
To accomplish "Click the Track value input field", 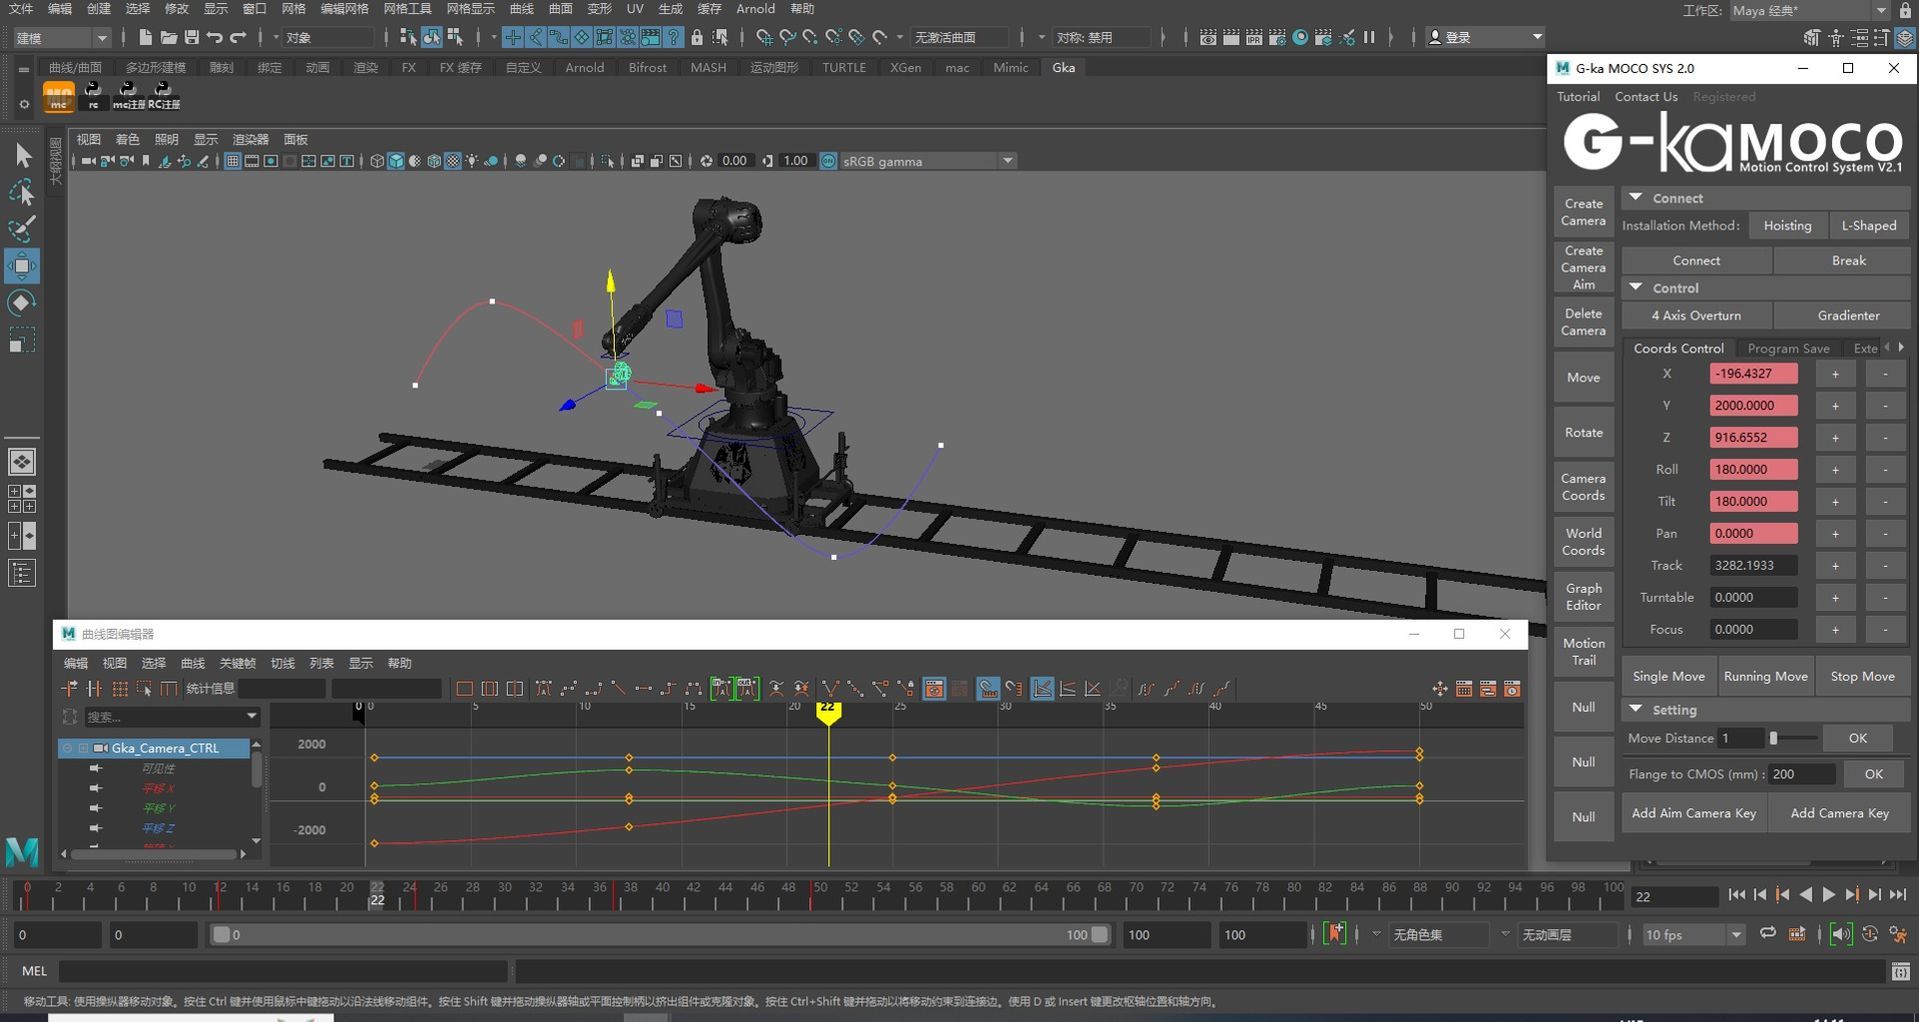I will (x=1753, y=565).
